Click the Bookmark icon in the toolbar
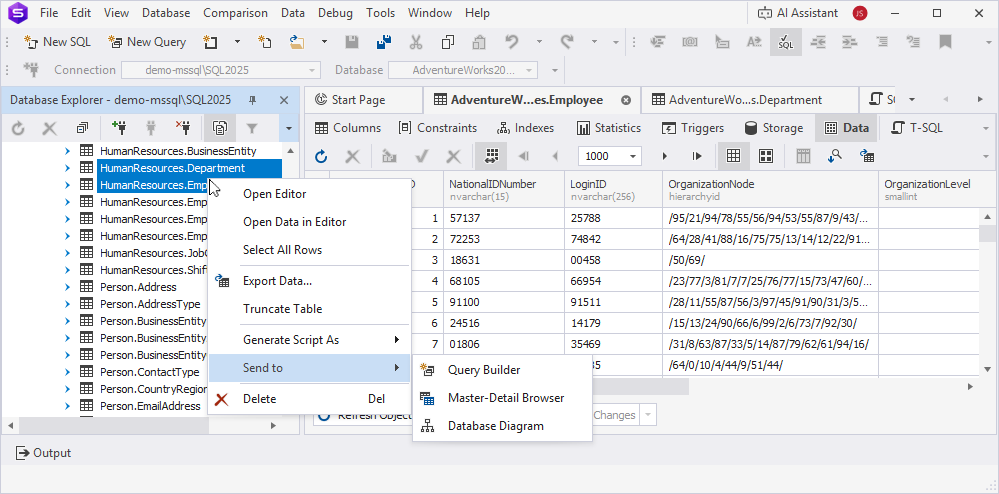 (x=945, y=42)
